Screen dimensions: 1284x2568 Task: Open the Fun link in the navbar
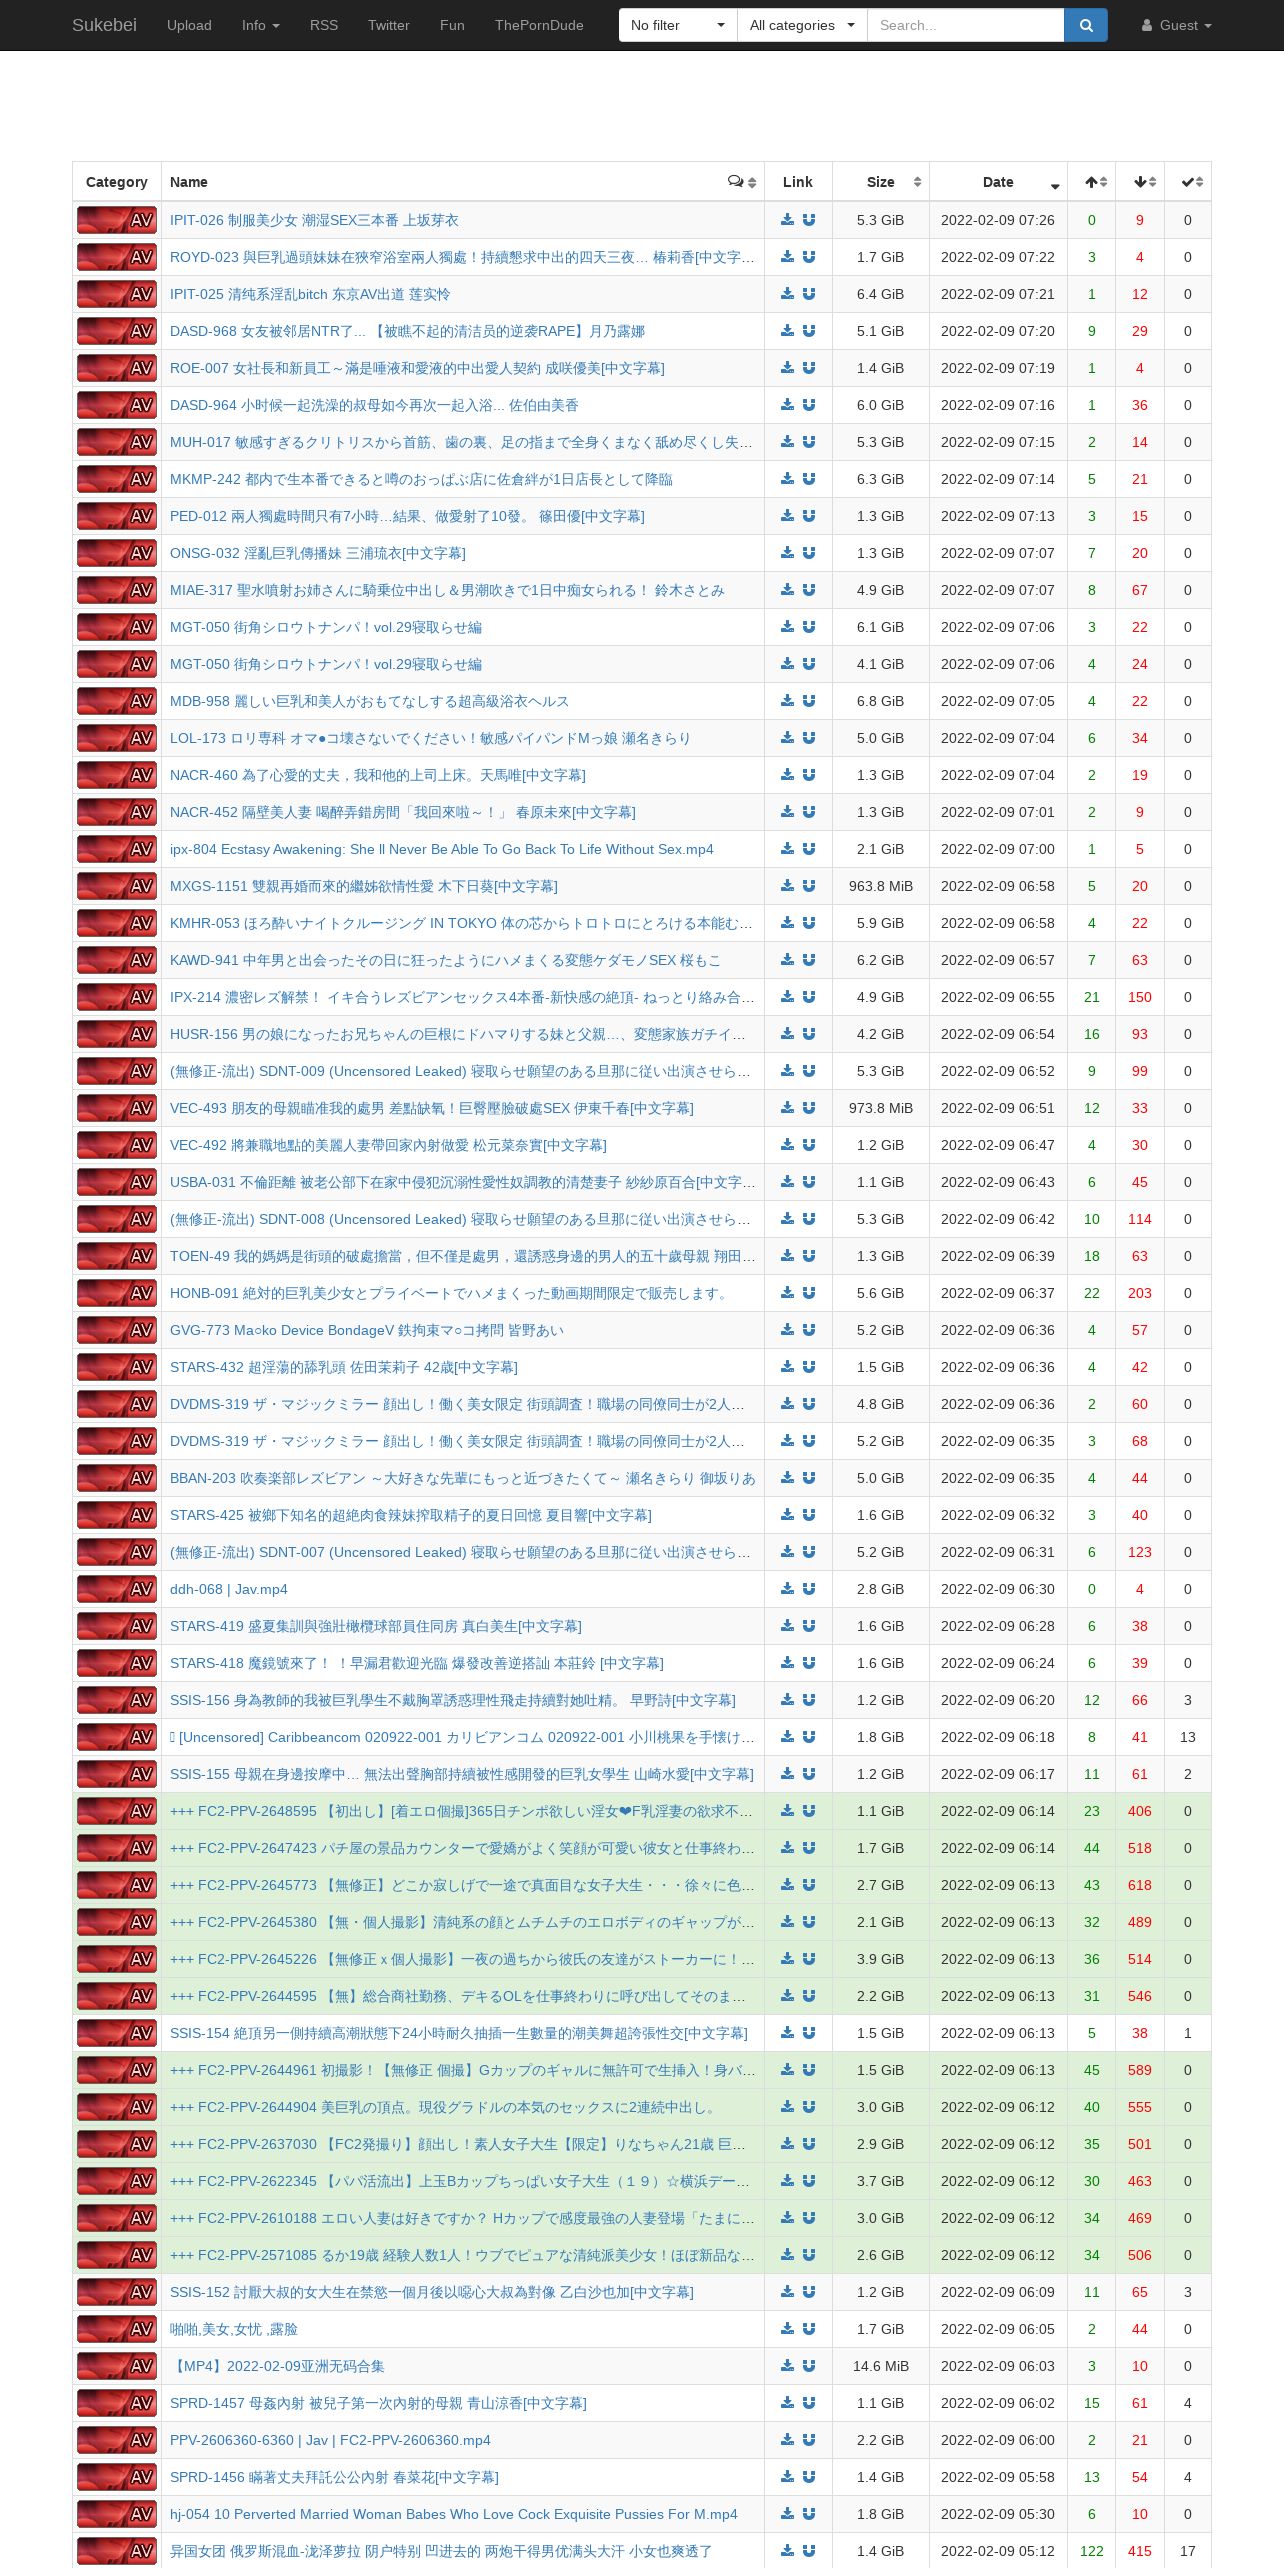click(452, 25)
